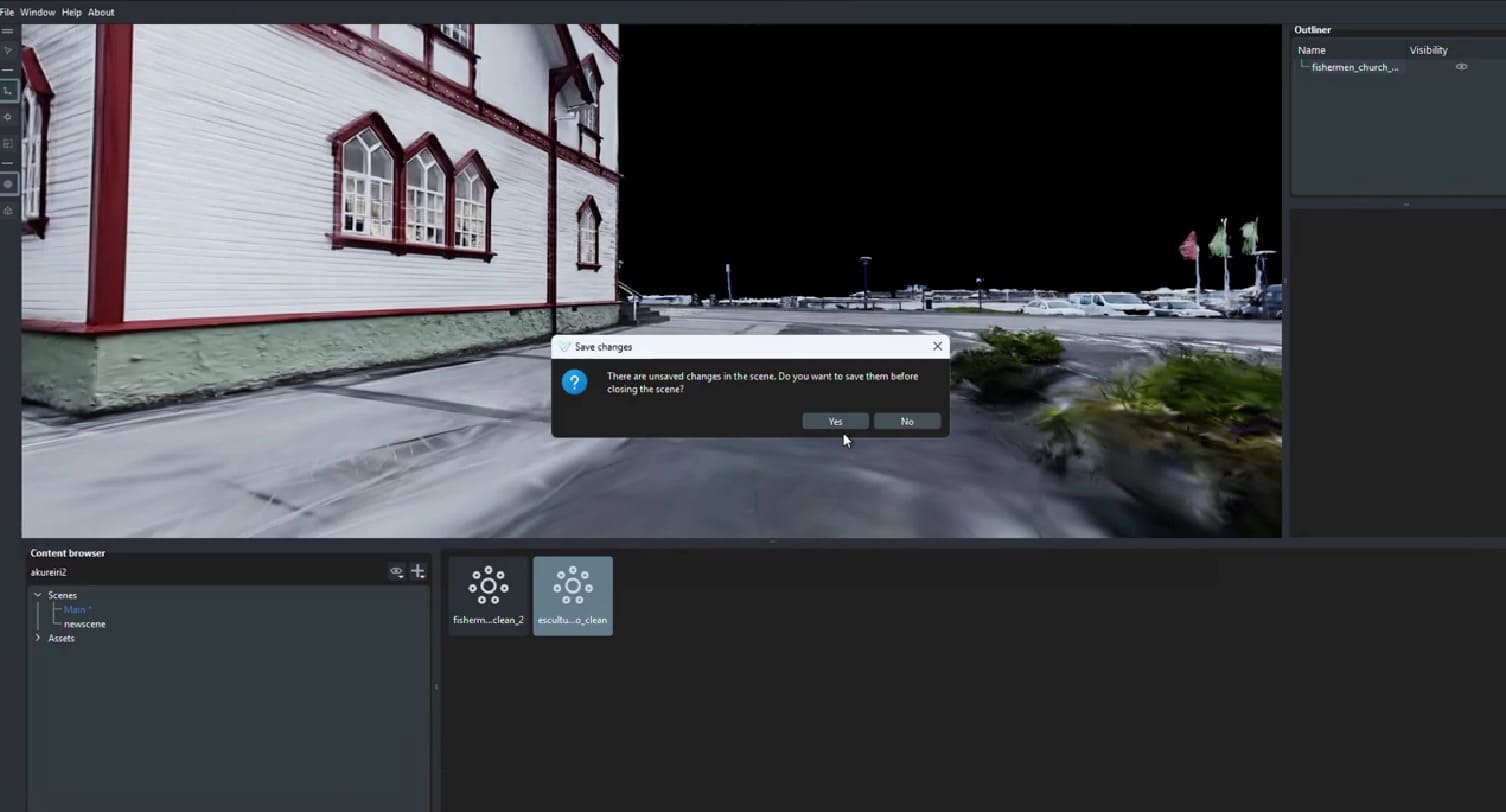This screenshot has height=812, width=1506.
Task: Click the blue question mark dialog icon
Action: (x=574, y=382)
